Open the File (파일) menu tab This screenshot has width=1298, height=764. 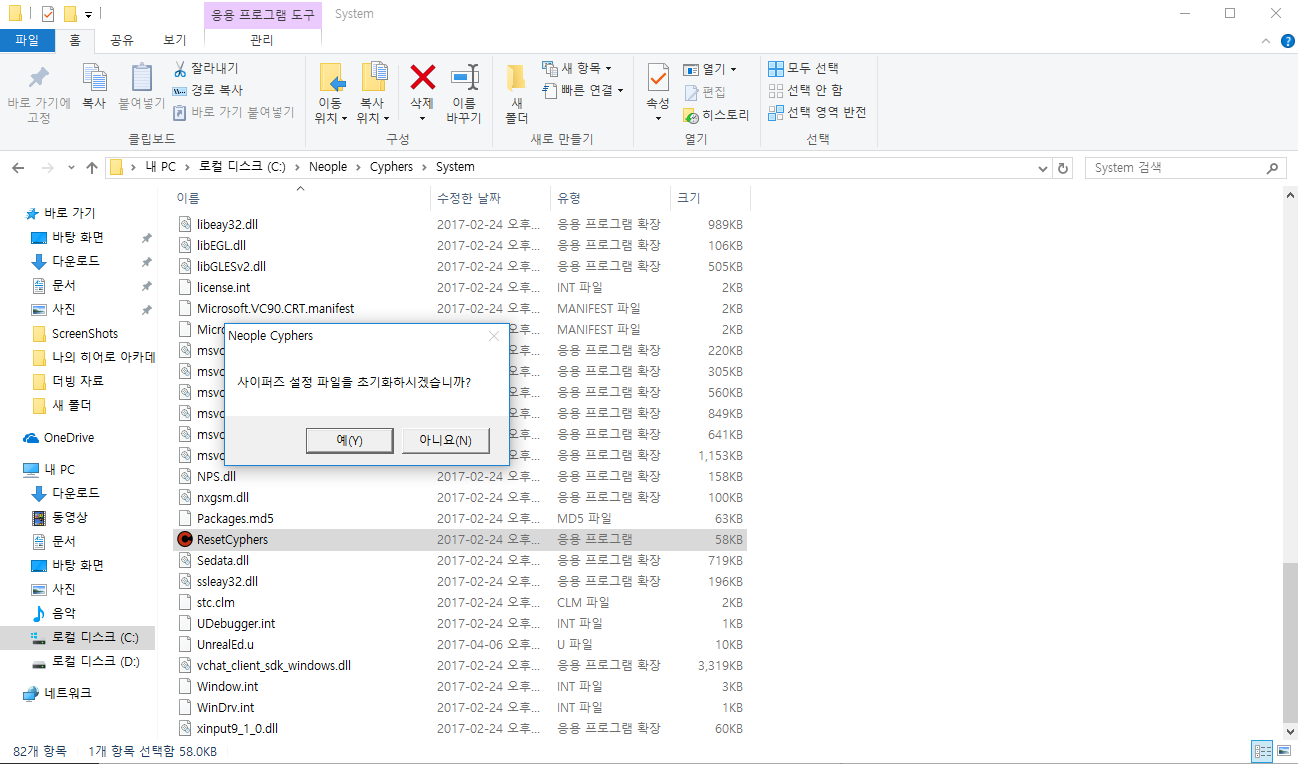point(27,40)
